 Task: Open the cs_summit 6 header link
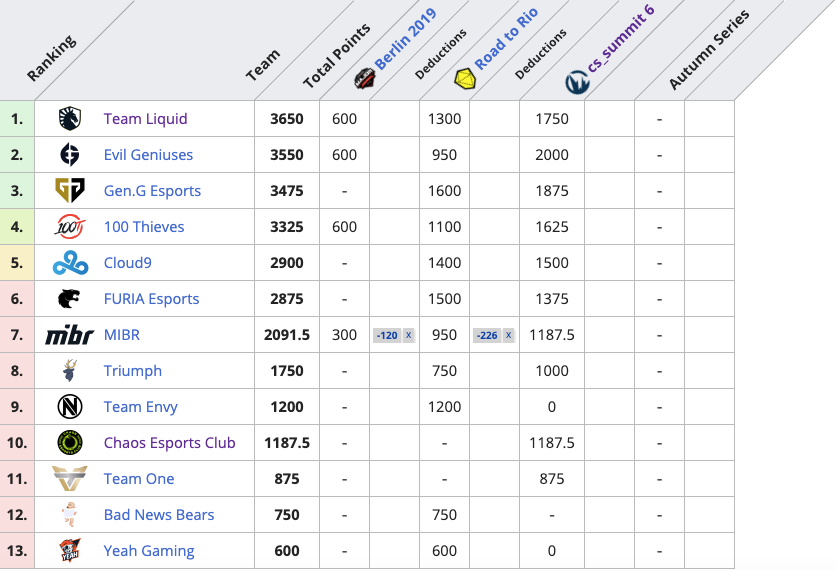[621, 38]
